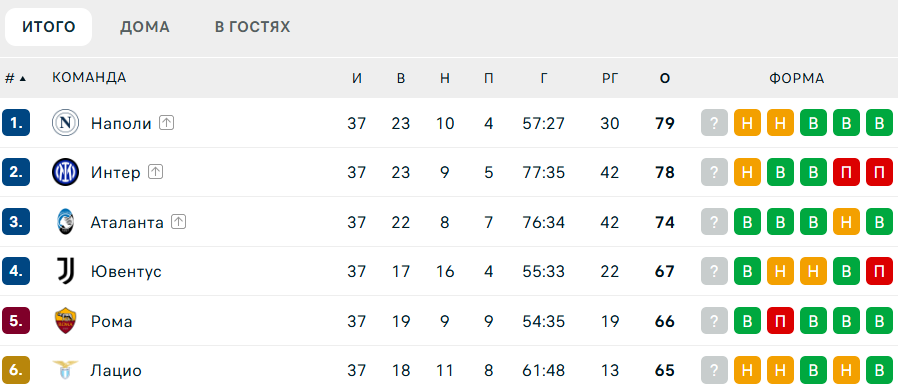Click the Inter club logo
The height and width of the screenshot is (387, 898).
coord(65,172)
